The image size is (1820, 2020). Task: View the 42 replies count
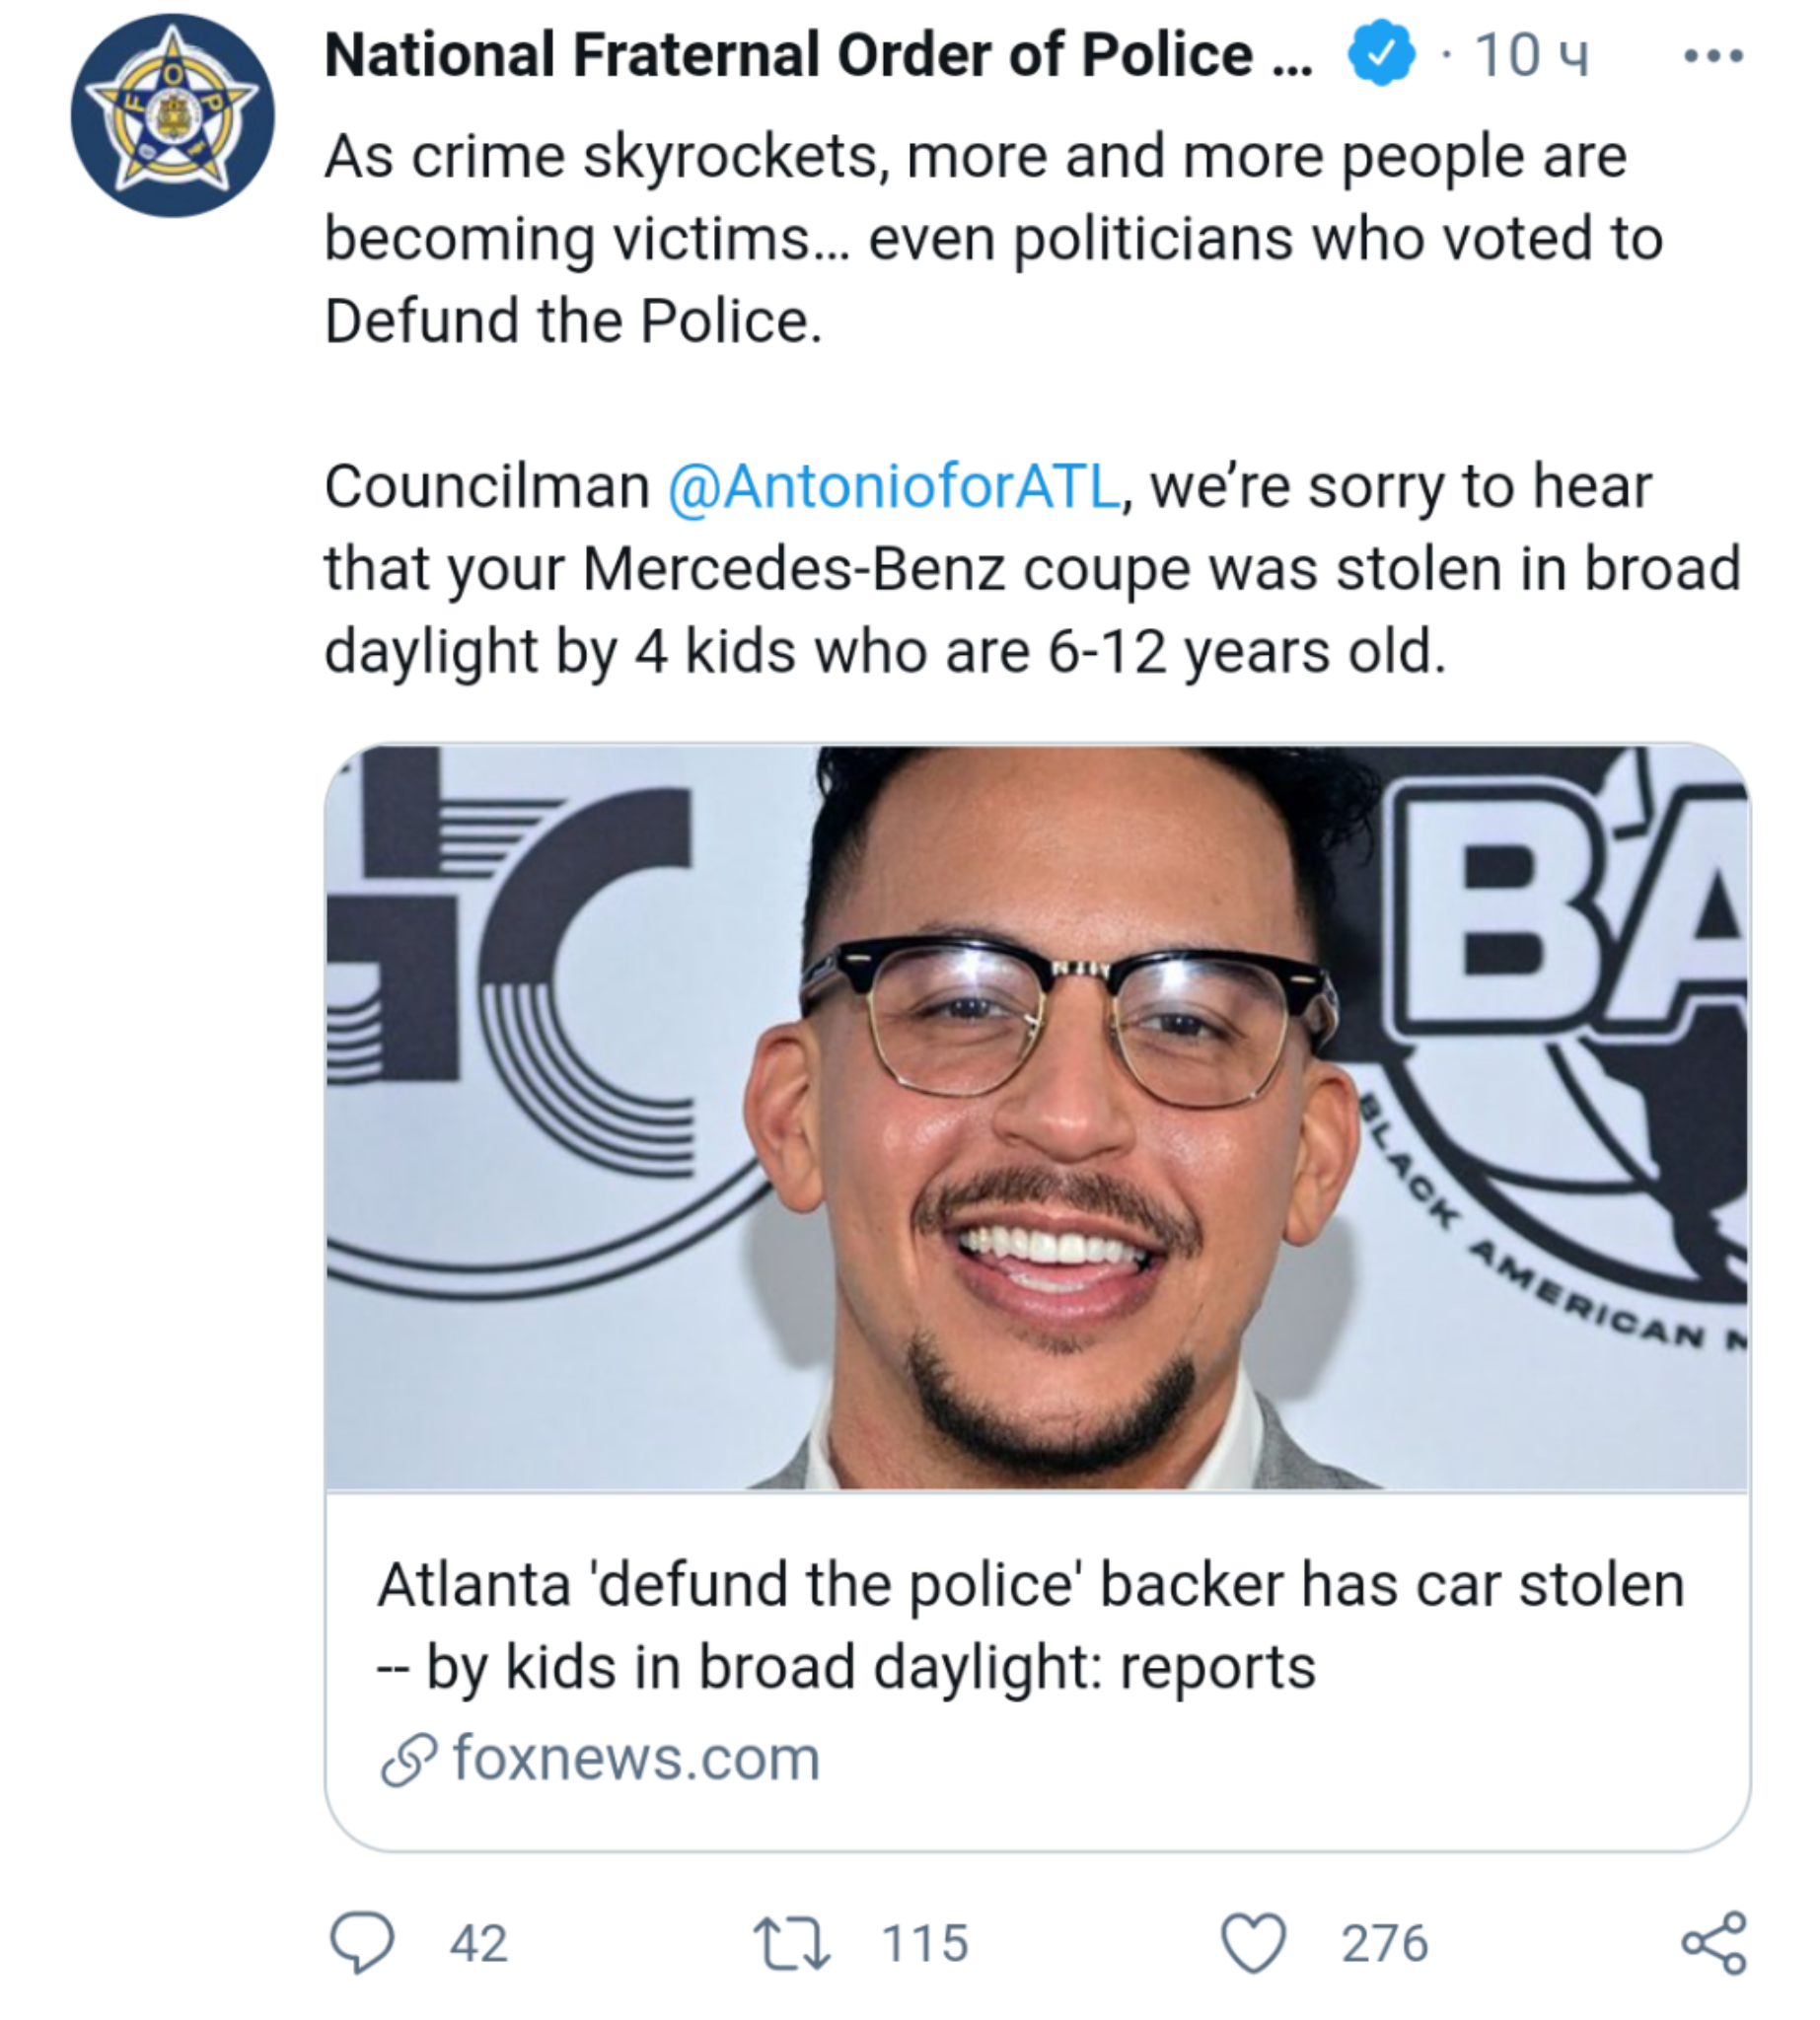click(x=479, y=1943)
